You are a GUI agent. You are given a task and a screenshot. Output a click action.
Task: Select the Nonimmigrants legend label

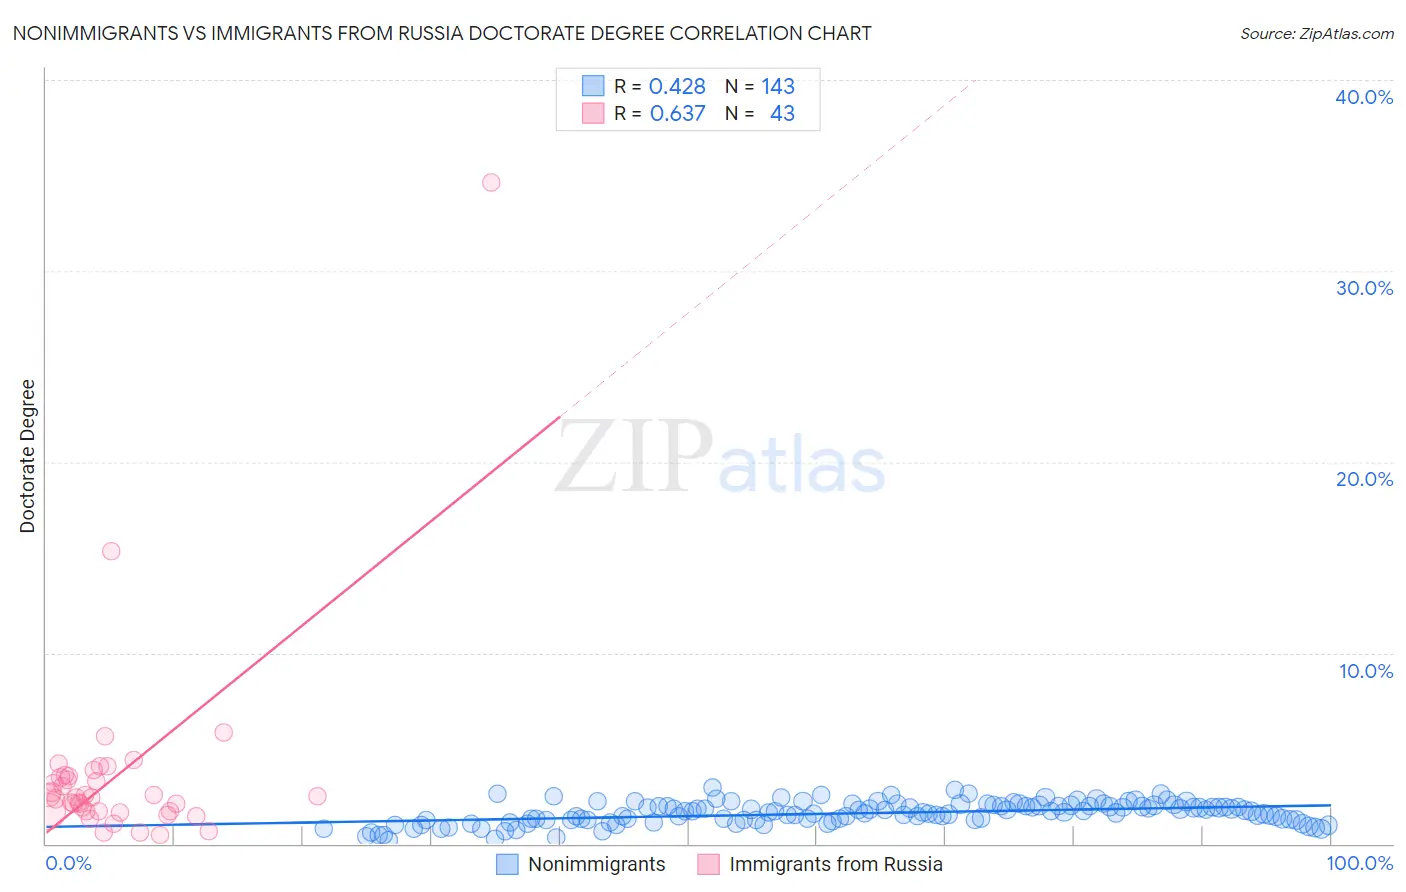(597, 864)
